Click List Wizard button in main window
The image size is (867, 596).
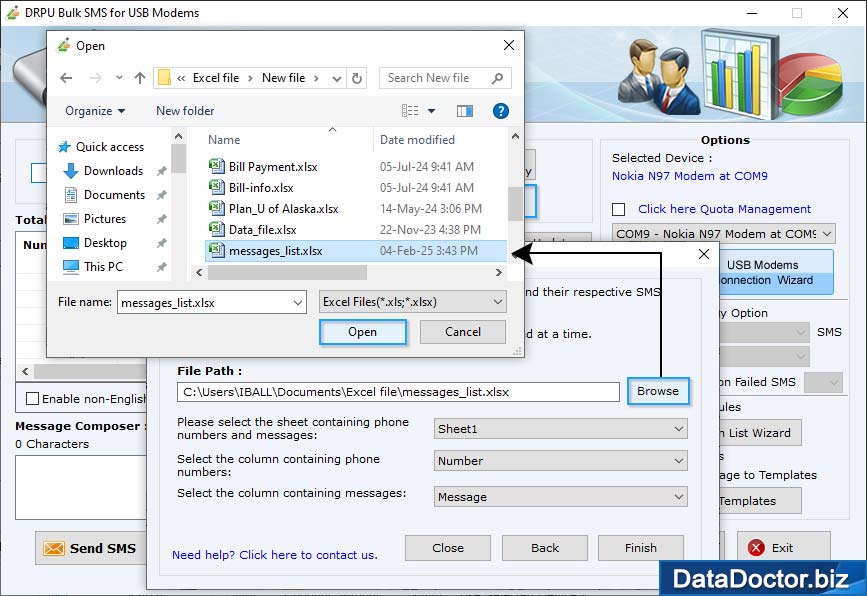759,433
